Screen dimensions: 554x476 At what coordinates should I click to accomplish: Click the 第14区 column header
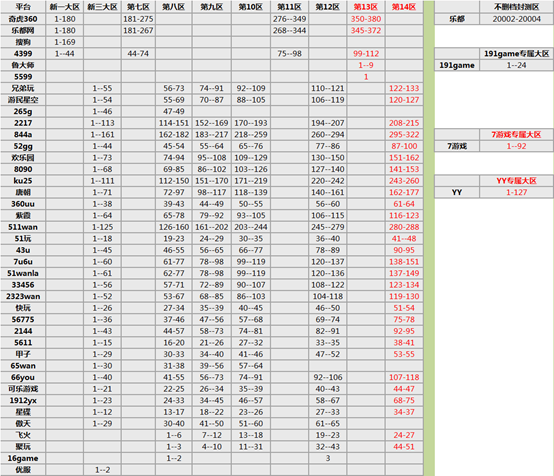pyautogui.click(x=404, y=7)
